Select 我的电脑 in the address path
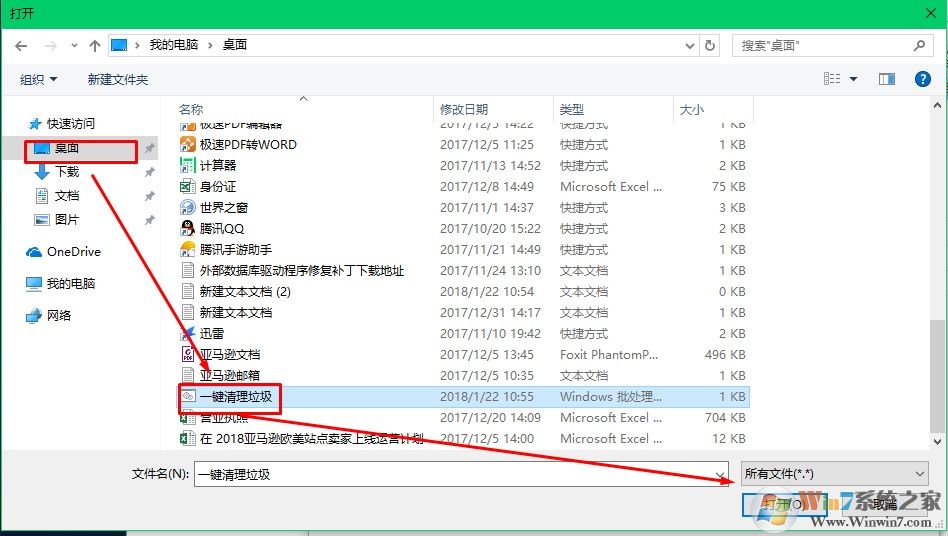The height and width of the screenshot is (536, 948). click(x=174, y=45)
